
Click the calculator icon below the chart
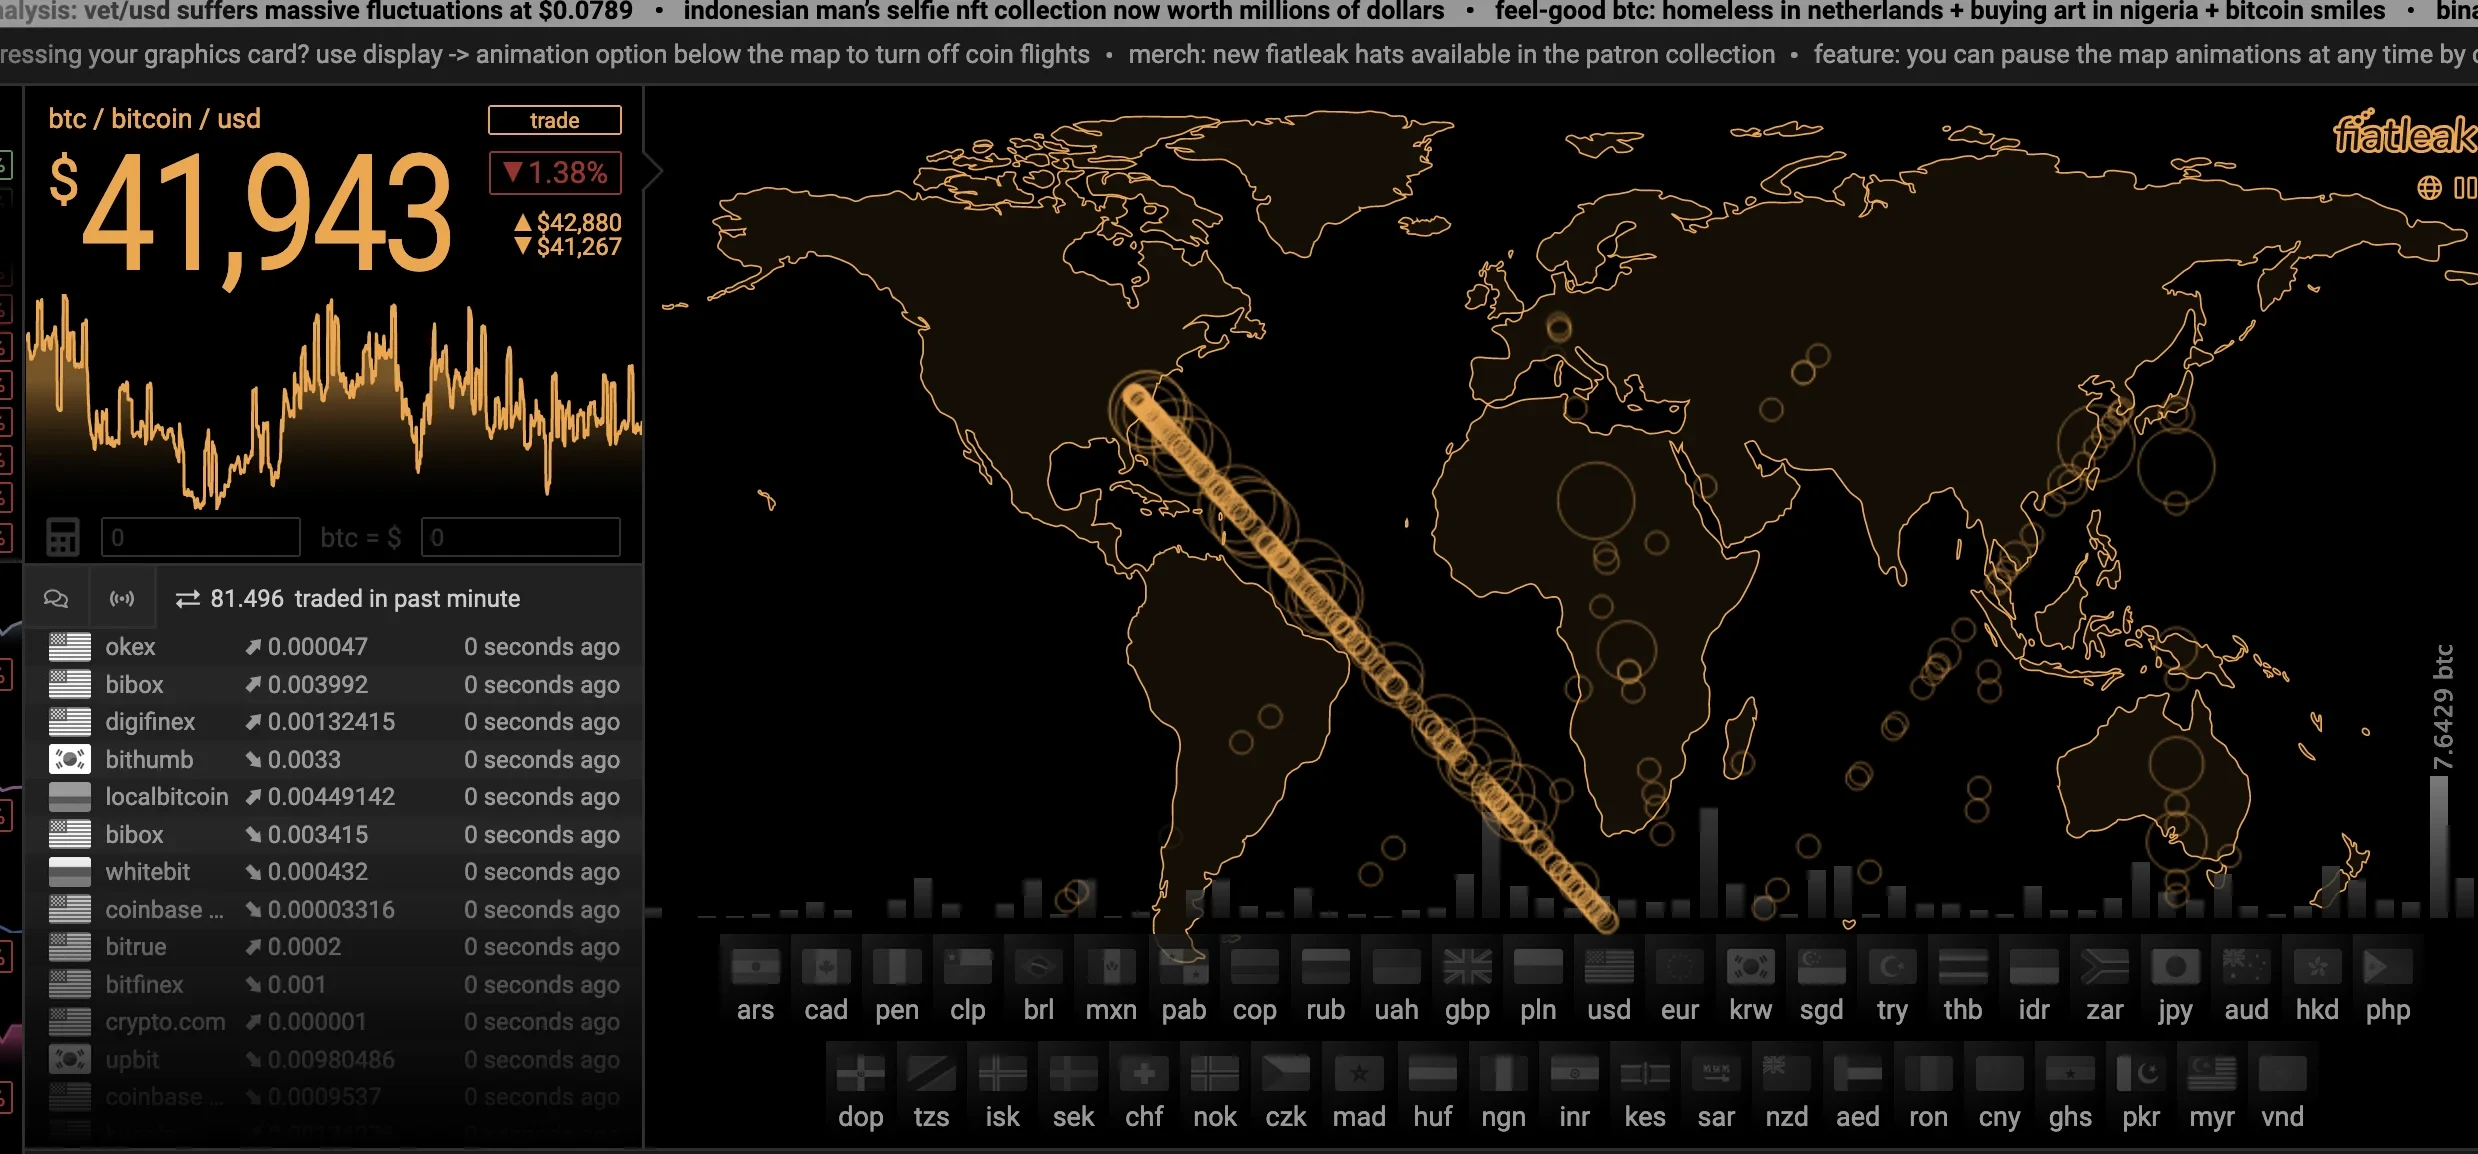click(x=62, y=537)
